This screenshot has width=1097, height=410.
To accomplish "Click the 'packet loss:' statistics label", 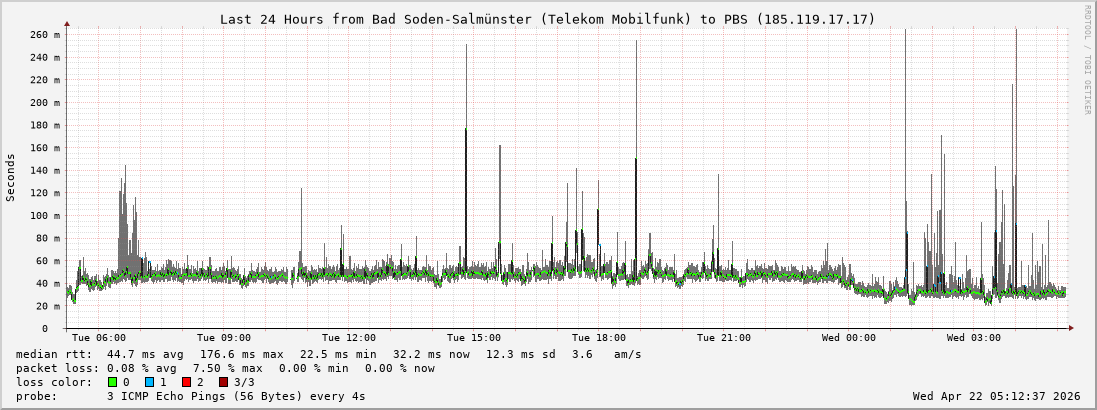I will tap(58, 368).
